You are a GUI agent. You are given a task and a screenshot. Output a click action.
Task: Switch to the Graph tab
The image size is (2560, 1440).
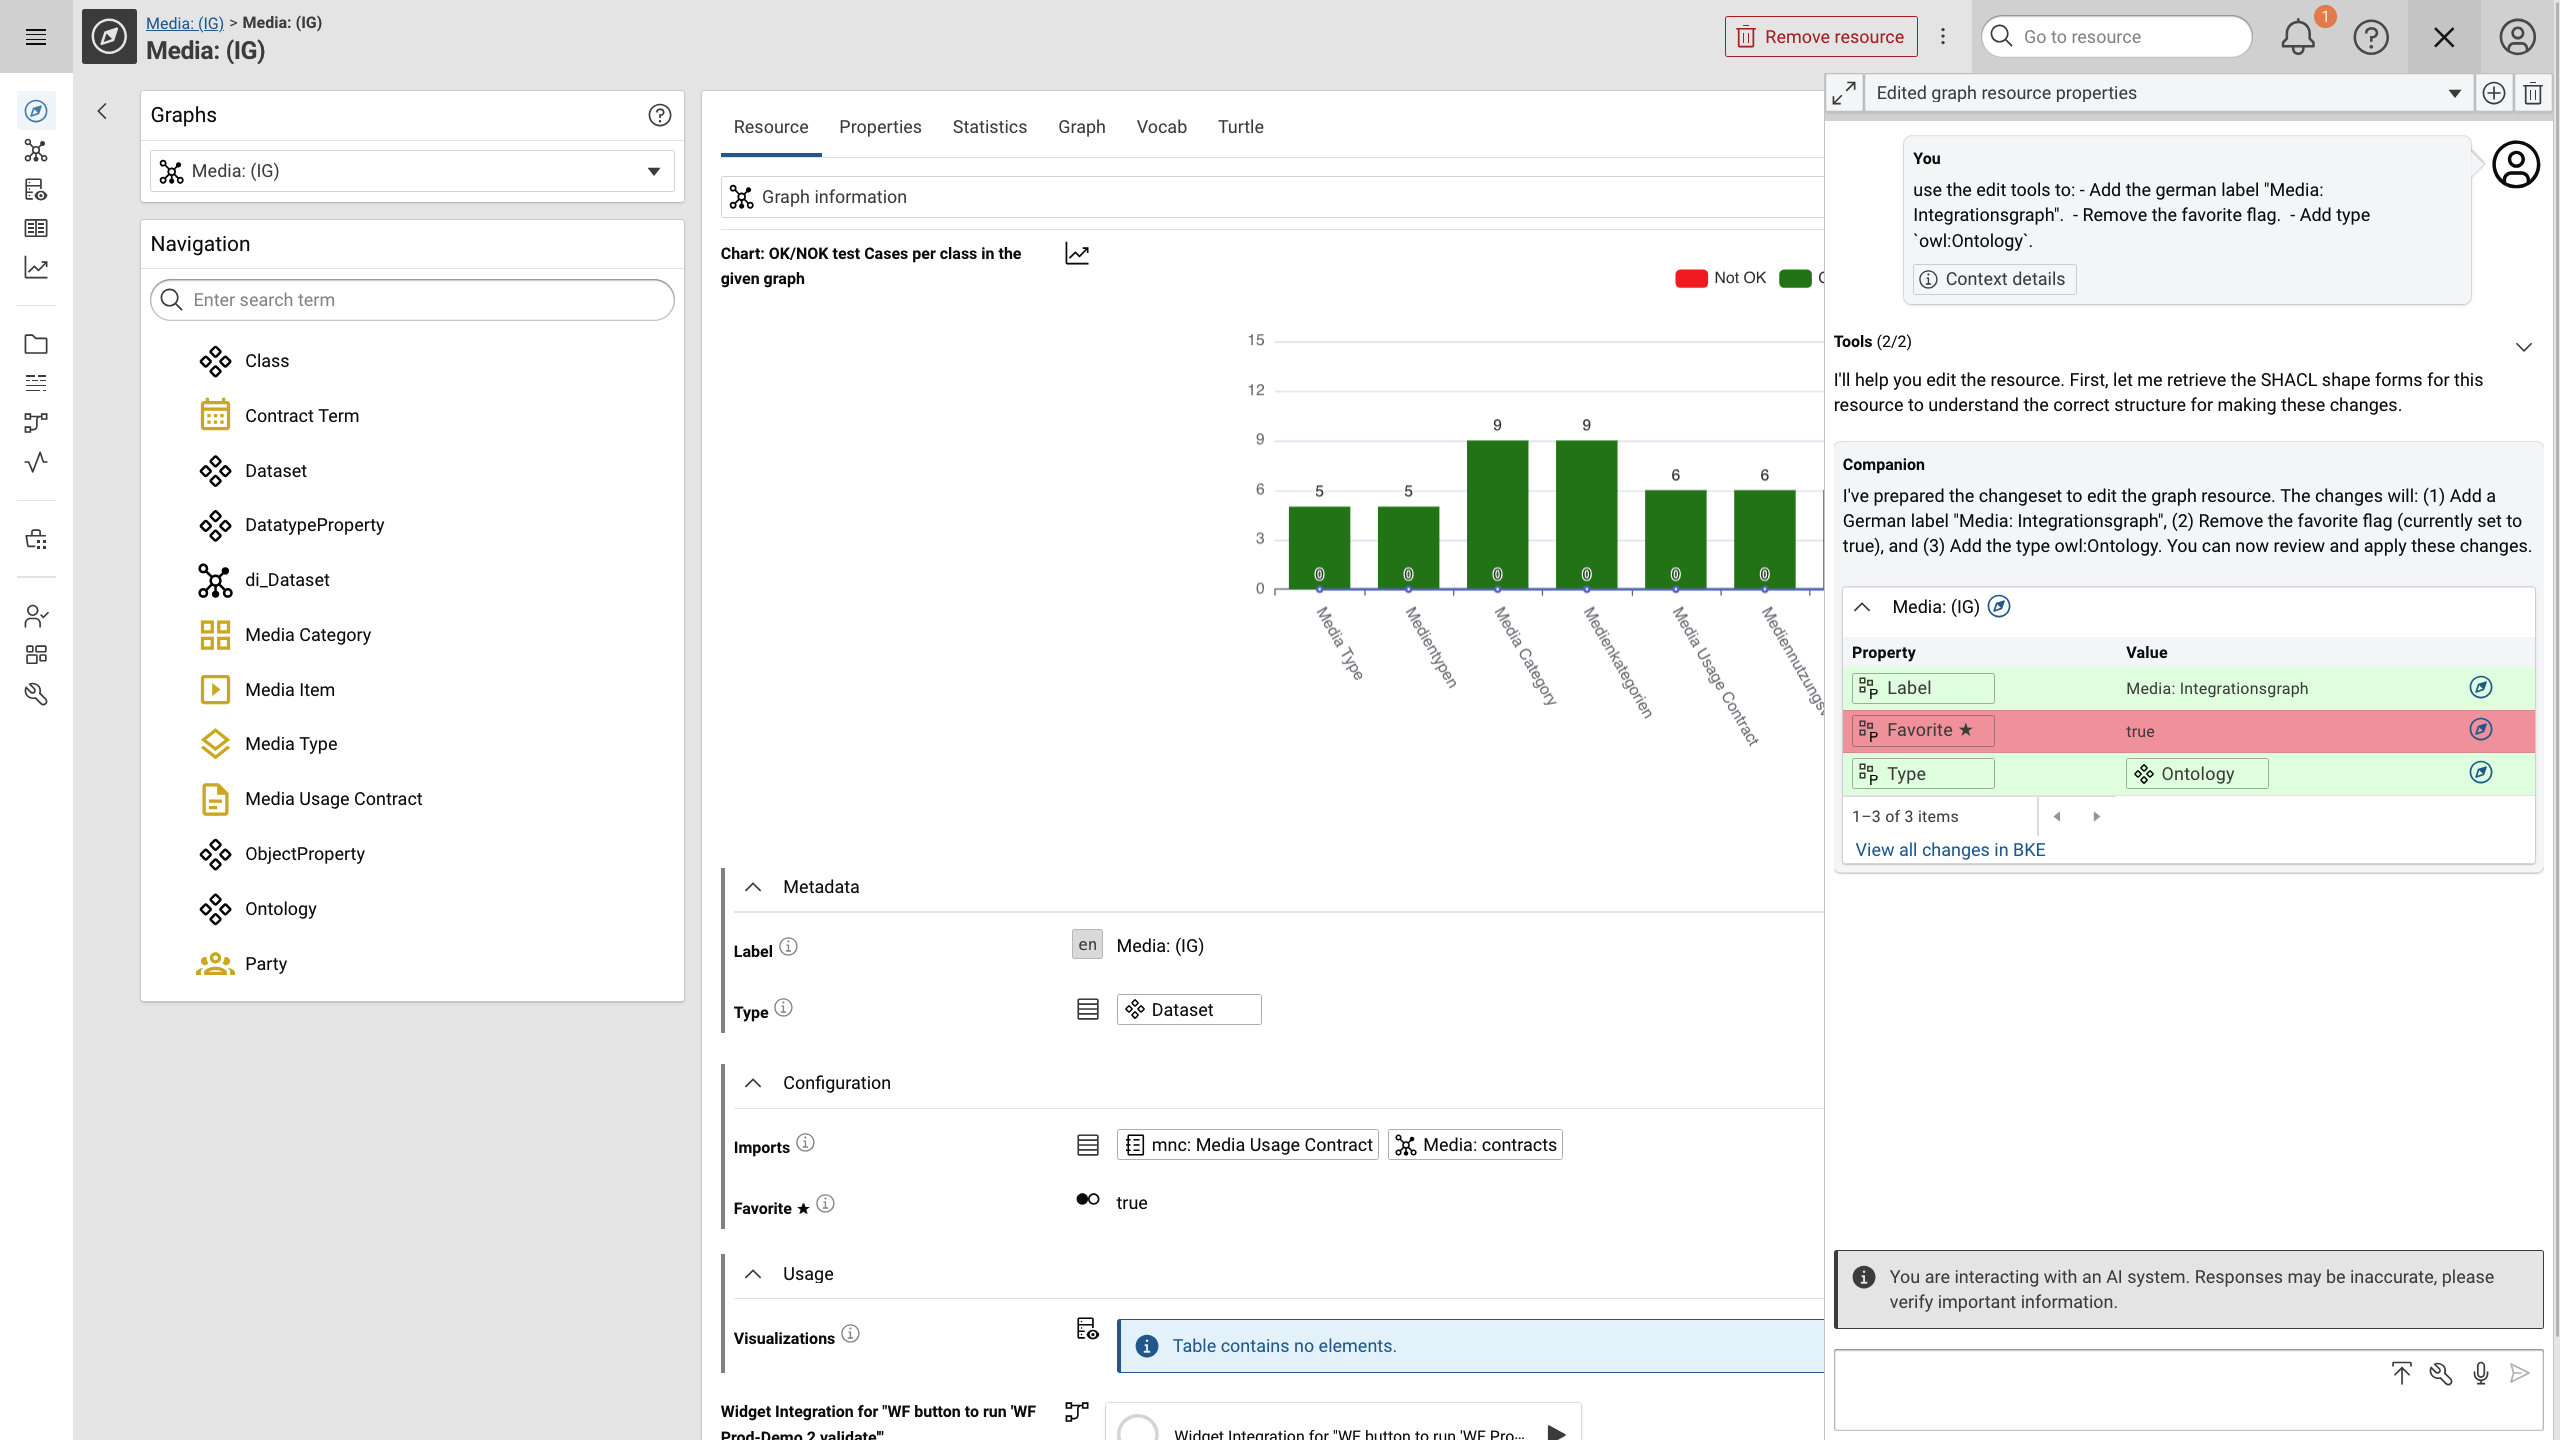pyautogui.click(x=1081, y=127)
